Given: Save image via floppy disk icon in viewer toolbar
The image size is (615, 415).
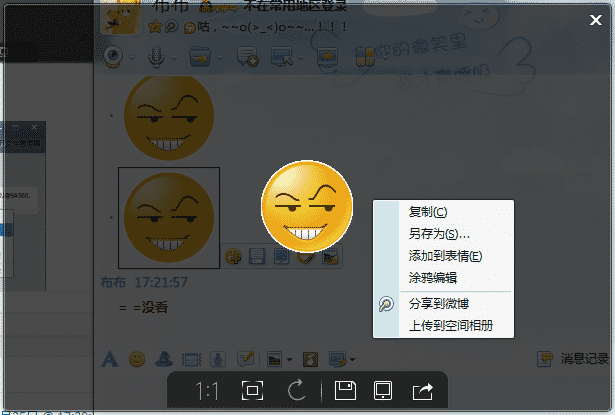Looking at the screenshot, I should (x=345, y=390).
